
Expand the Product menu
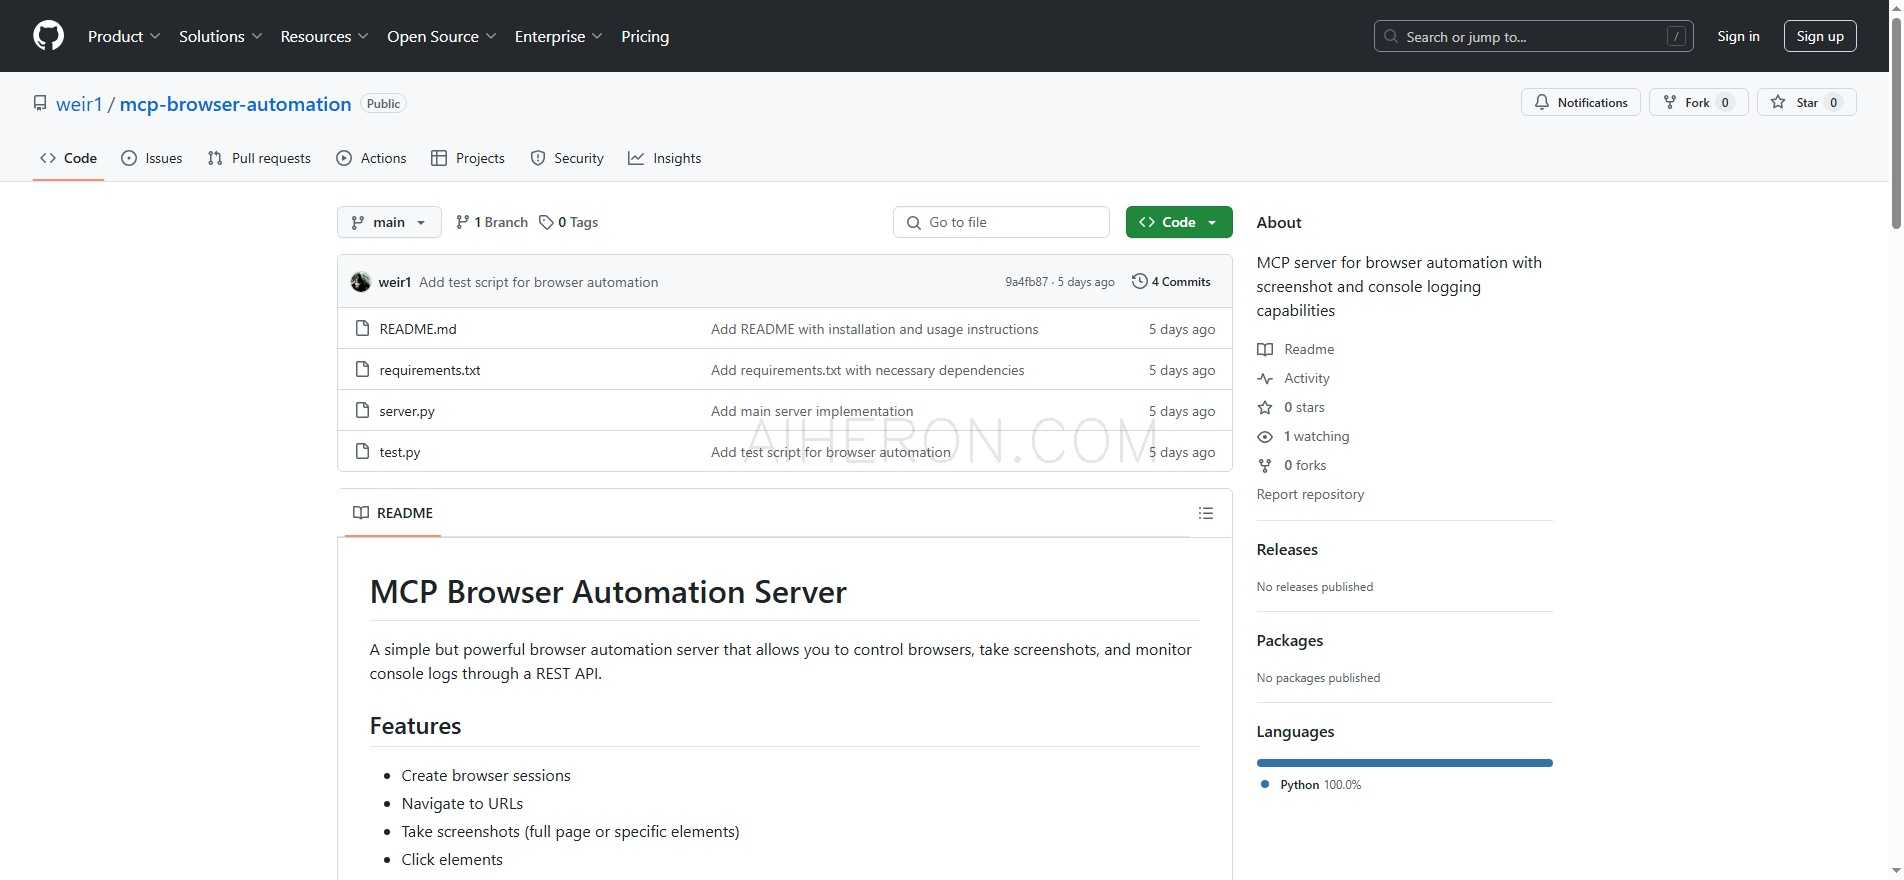tap(124, 36)
